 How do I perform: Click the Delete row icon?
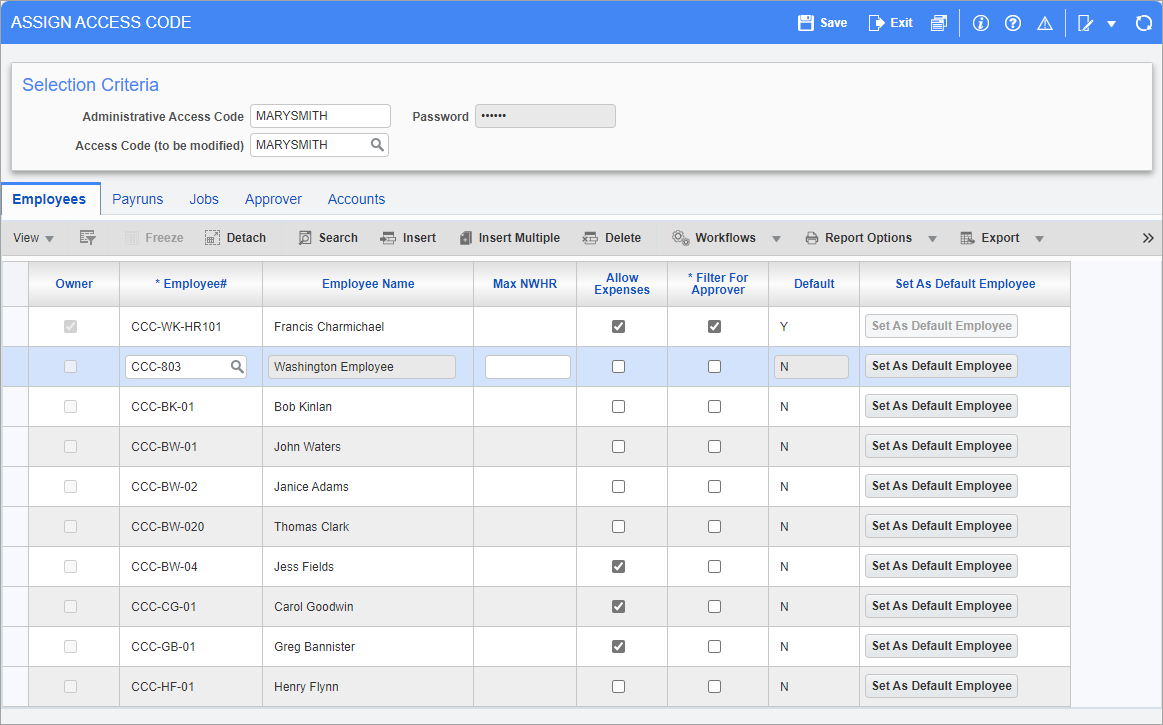coord(590,237)
